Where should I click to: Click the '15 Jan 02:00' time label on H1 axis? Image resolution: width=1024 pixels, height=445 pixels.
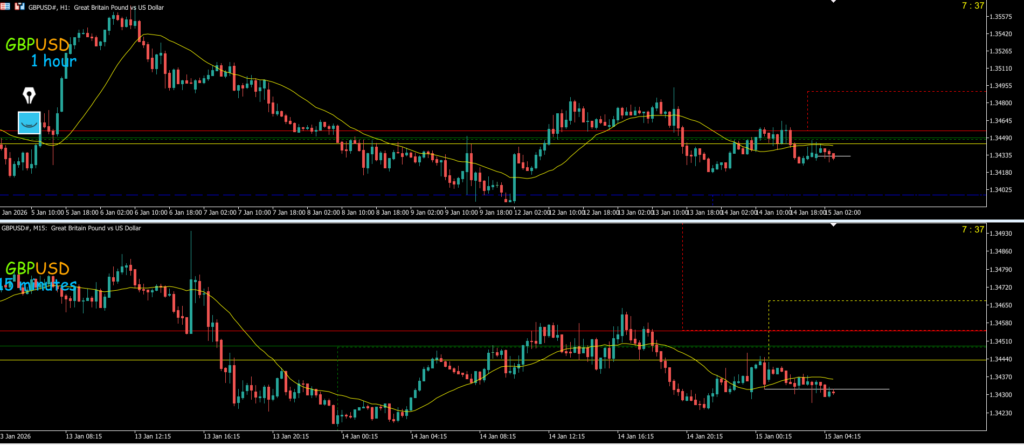[x=844, y=212]
